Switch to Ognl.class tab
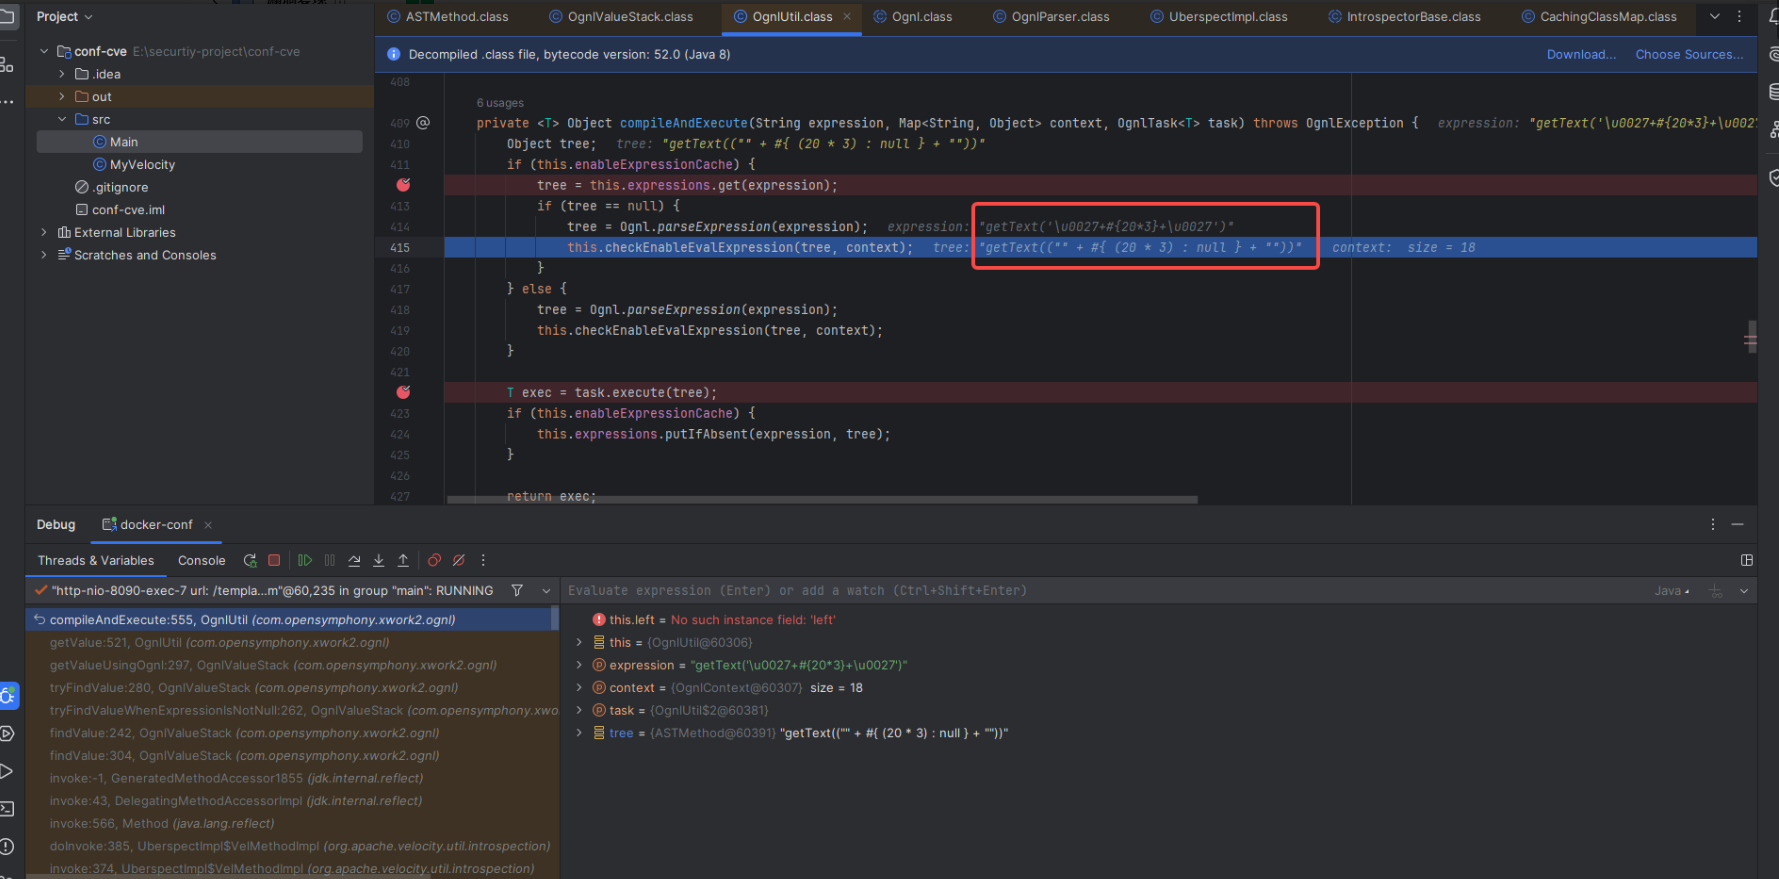Image resolution: width=1779 pixels, height=879 pixels. pyautogui.click(x=913, y=17)
